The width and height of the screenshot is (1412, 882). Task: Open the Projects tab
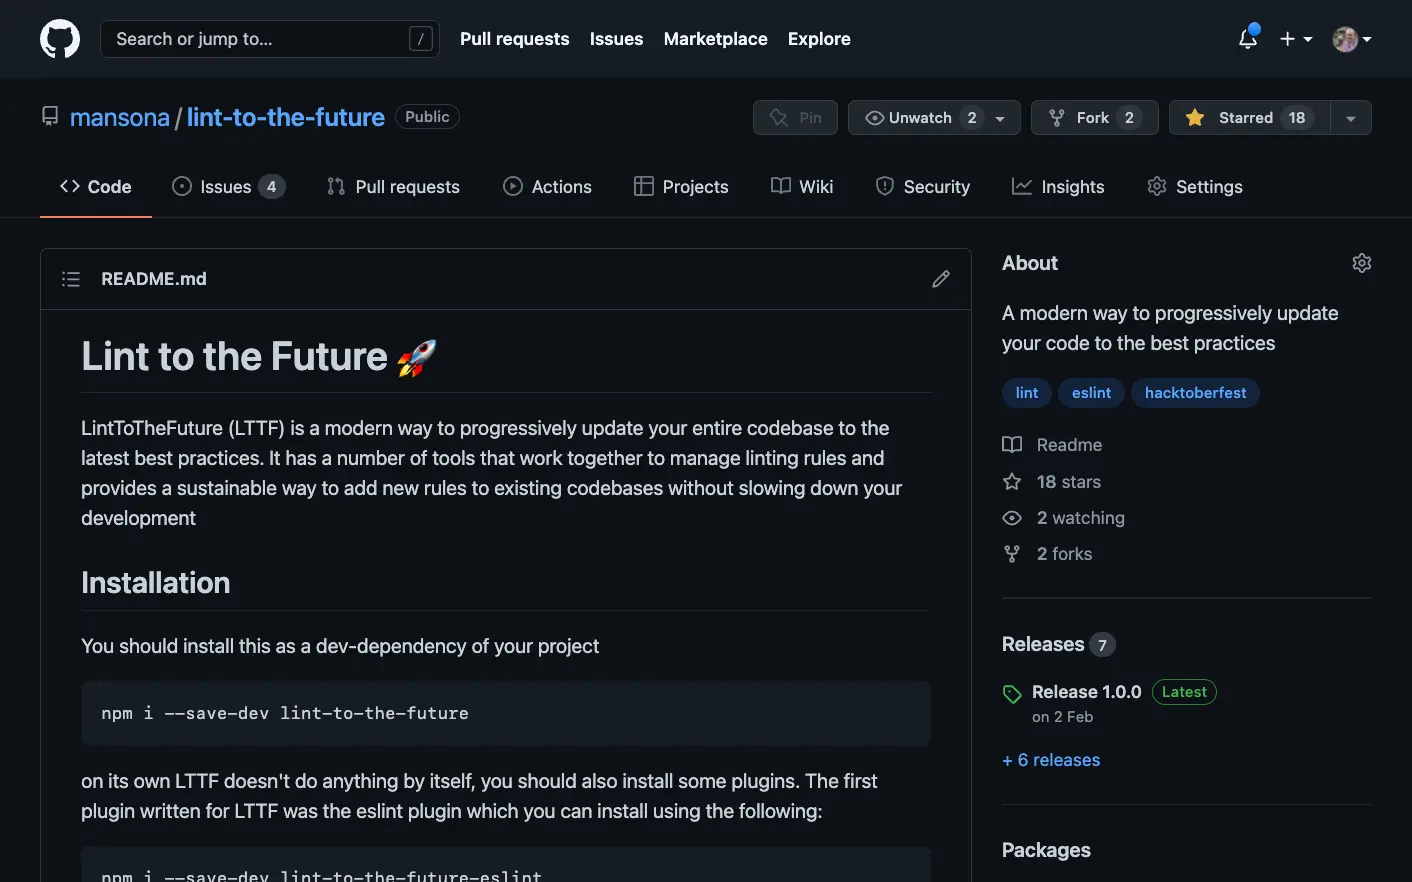click(x=681, y=187)
